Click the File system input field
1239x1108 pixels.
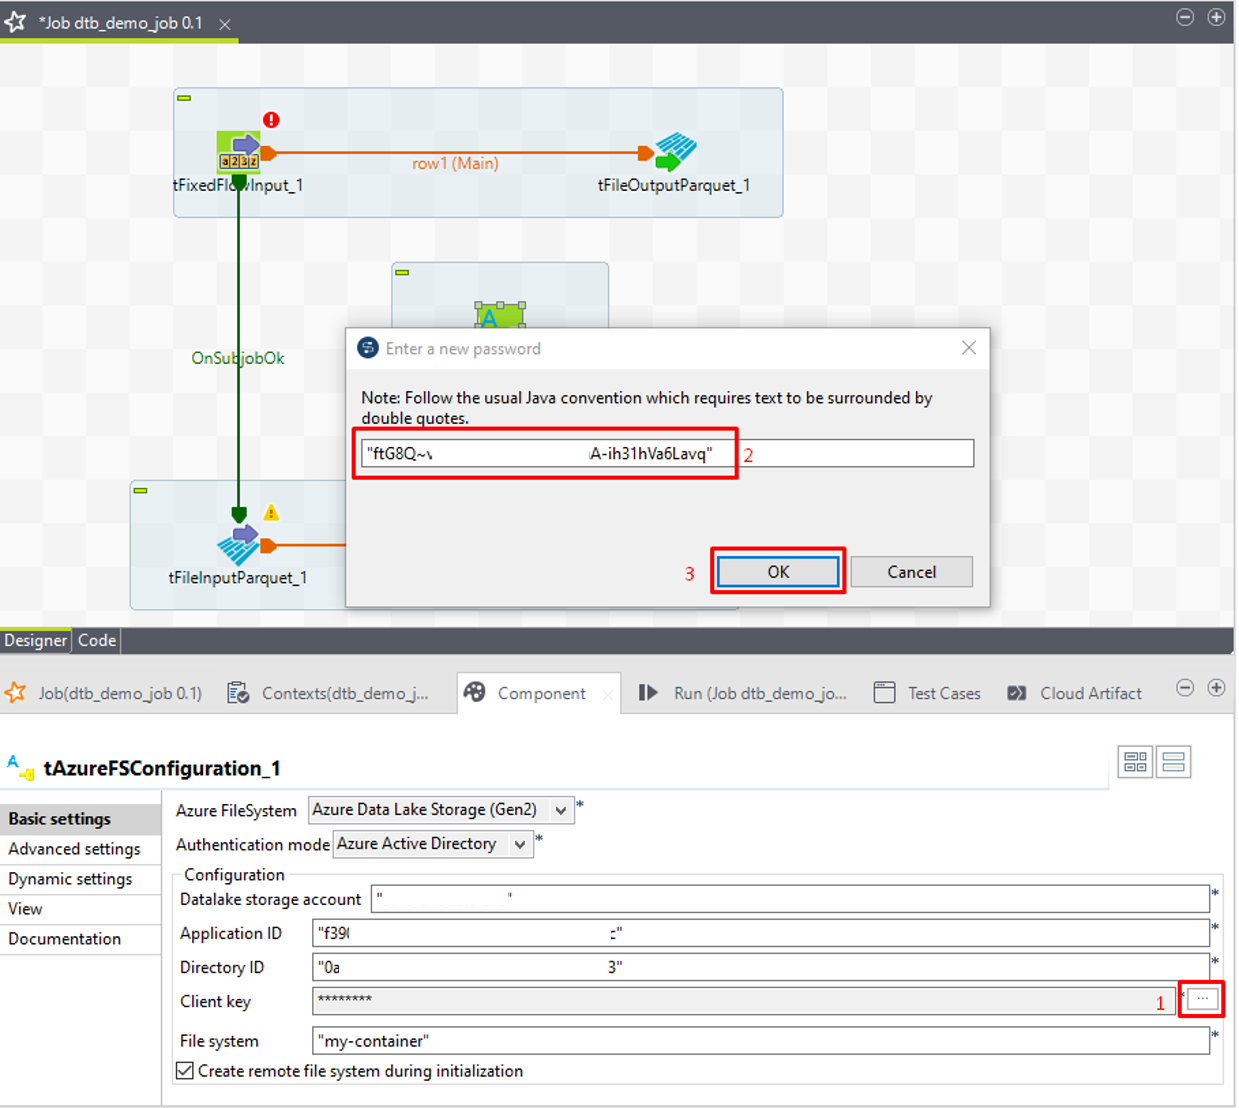[x=760, y=1041]
